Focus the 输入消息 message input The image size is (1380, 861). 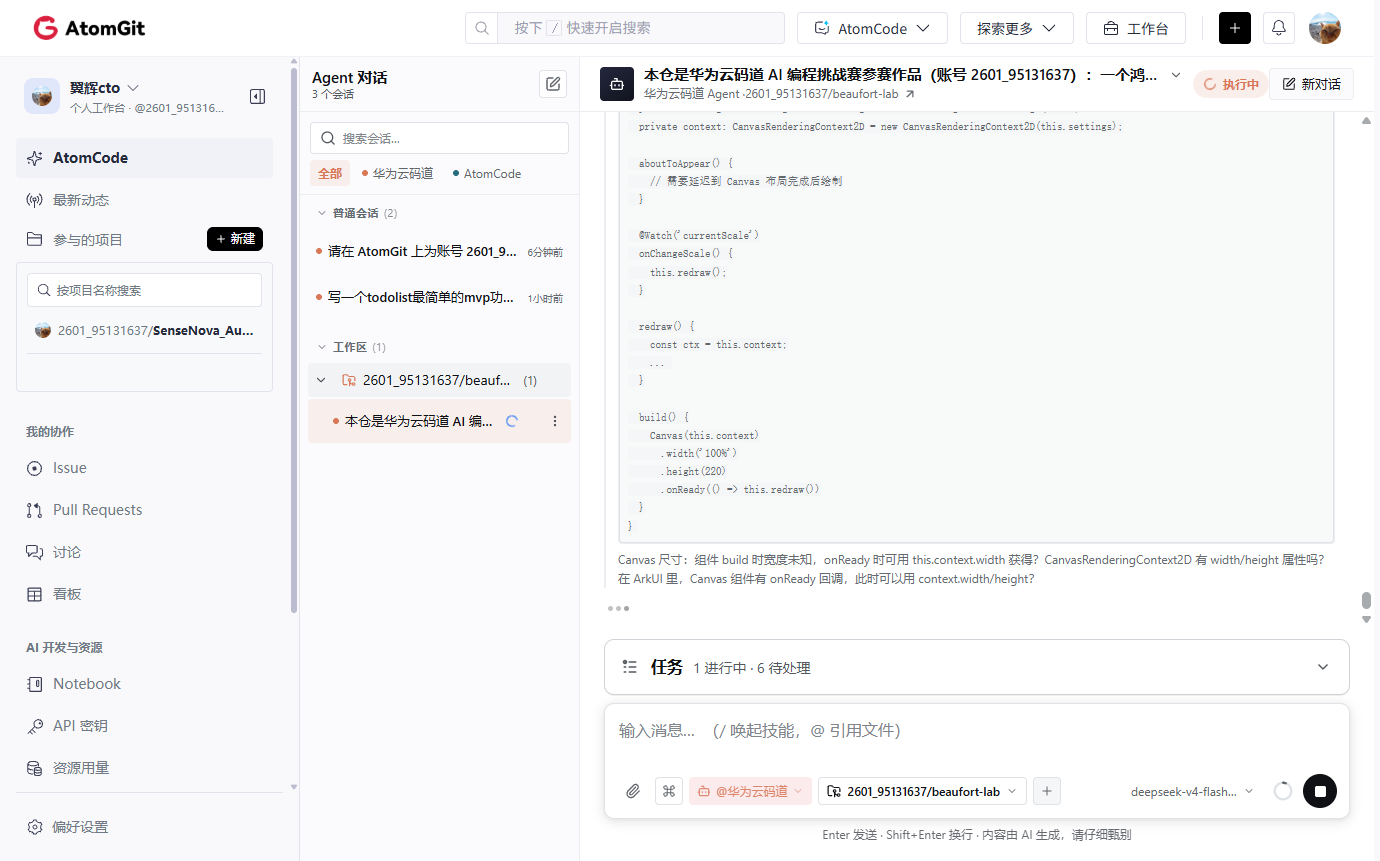[x=976, y=731]
